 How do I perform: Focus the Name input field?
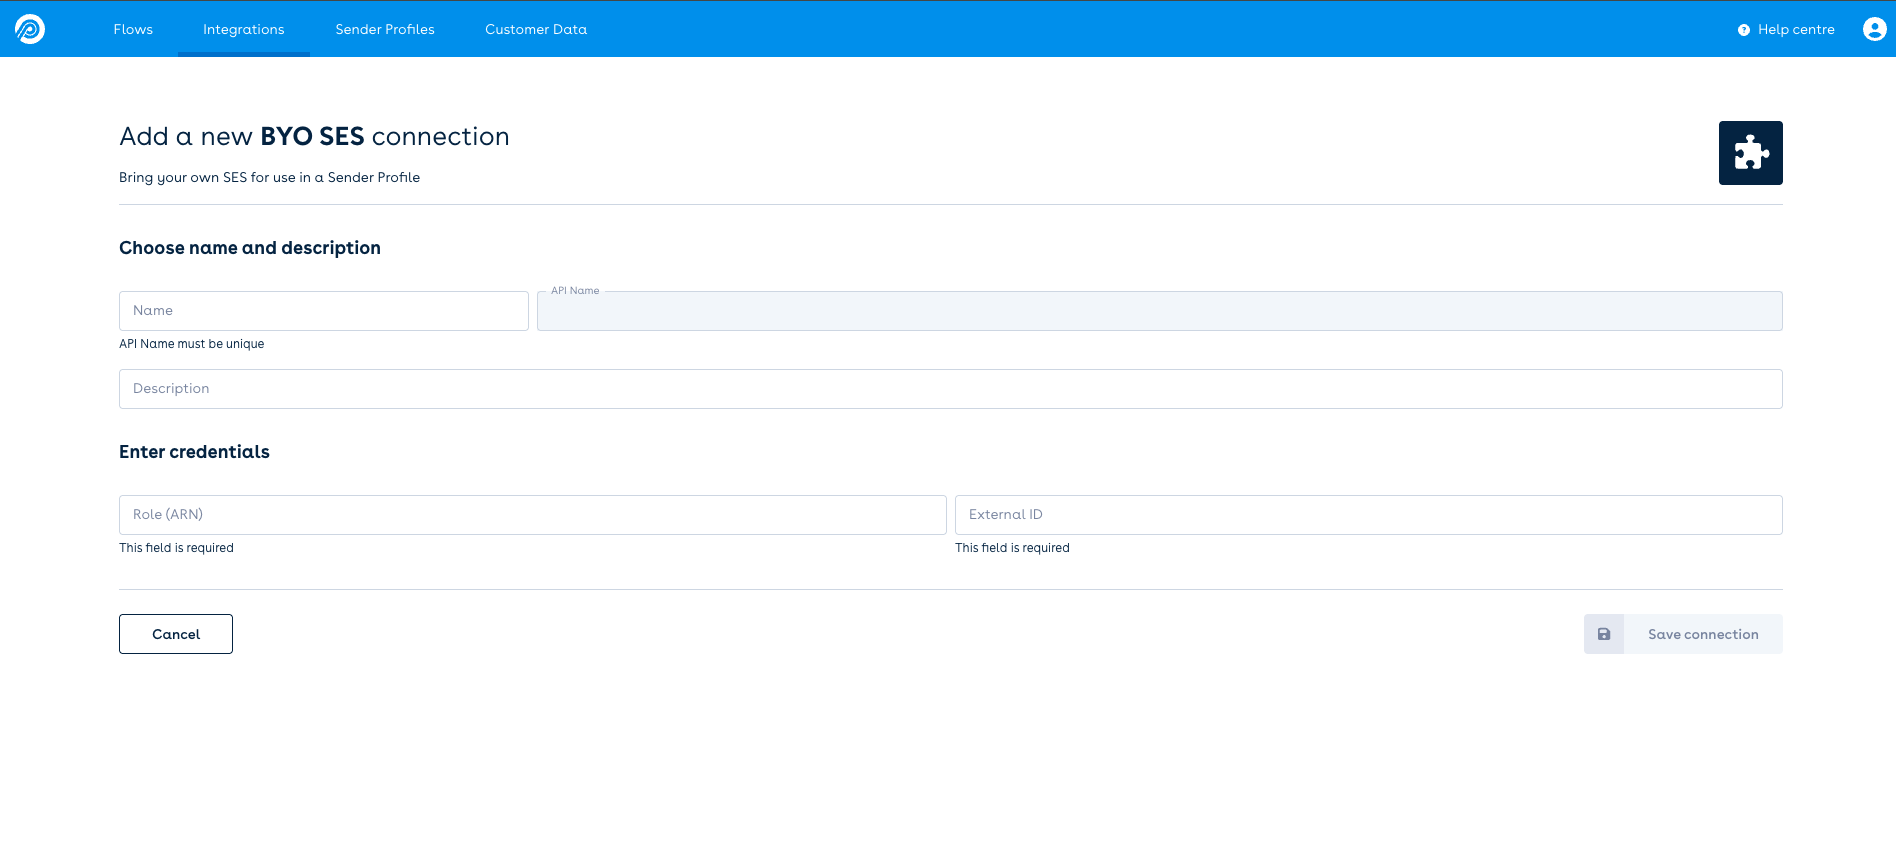323,311
